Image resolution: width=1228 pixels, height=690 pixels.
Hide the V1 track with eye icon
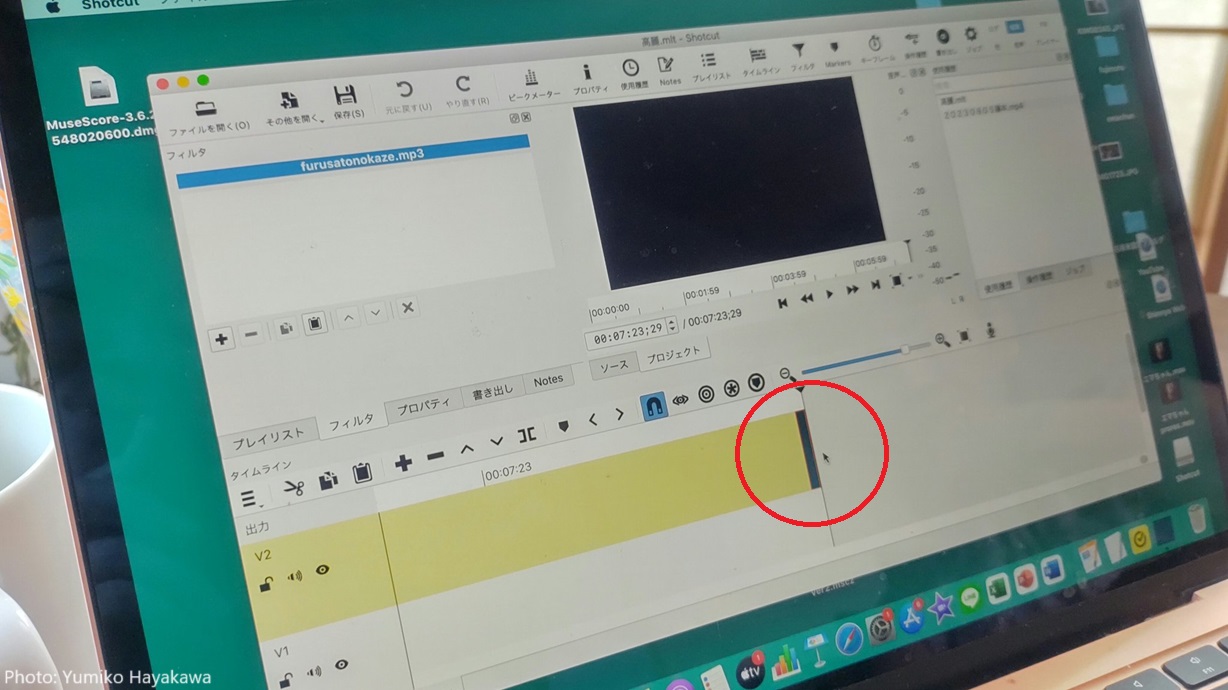pyautogui.click(x=342, y=664)
